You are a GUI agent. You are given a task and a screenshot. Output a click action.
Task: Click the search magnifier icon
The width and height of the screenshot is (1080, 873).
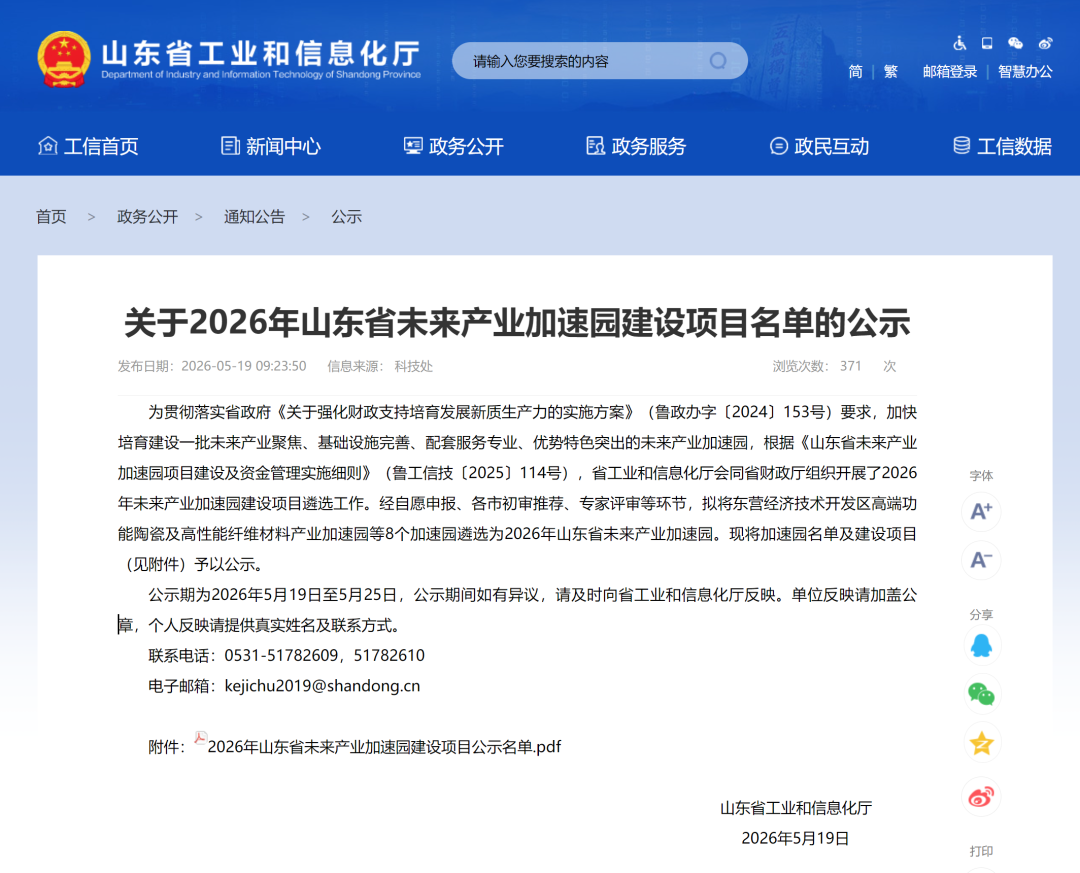click(x=718, y=61)
